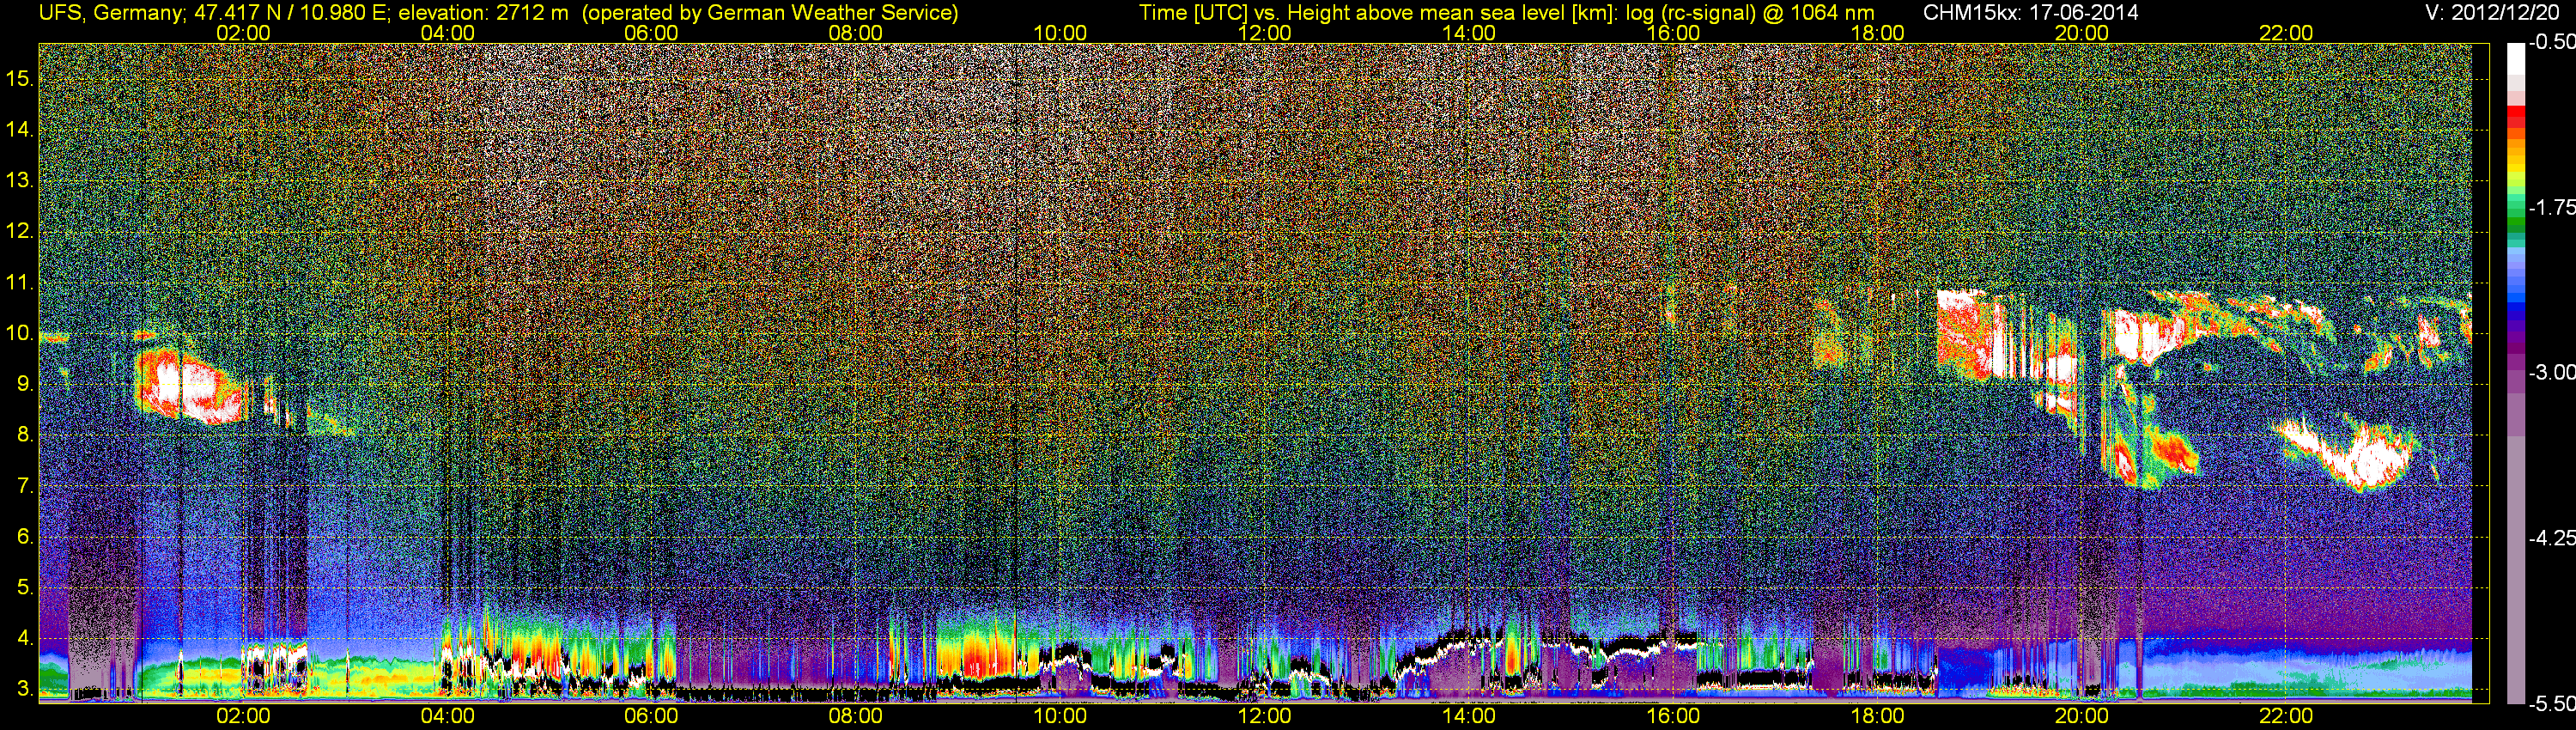Click the "log (rc-signal) @ 1064 nm" label
The height and width of the screenshot is (730, 2576).
[x=1749, y=13]
